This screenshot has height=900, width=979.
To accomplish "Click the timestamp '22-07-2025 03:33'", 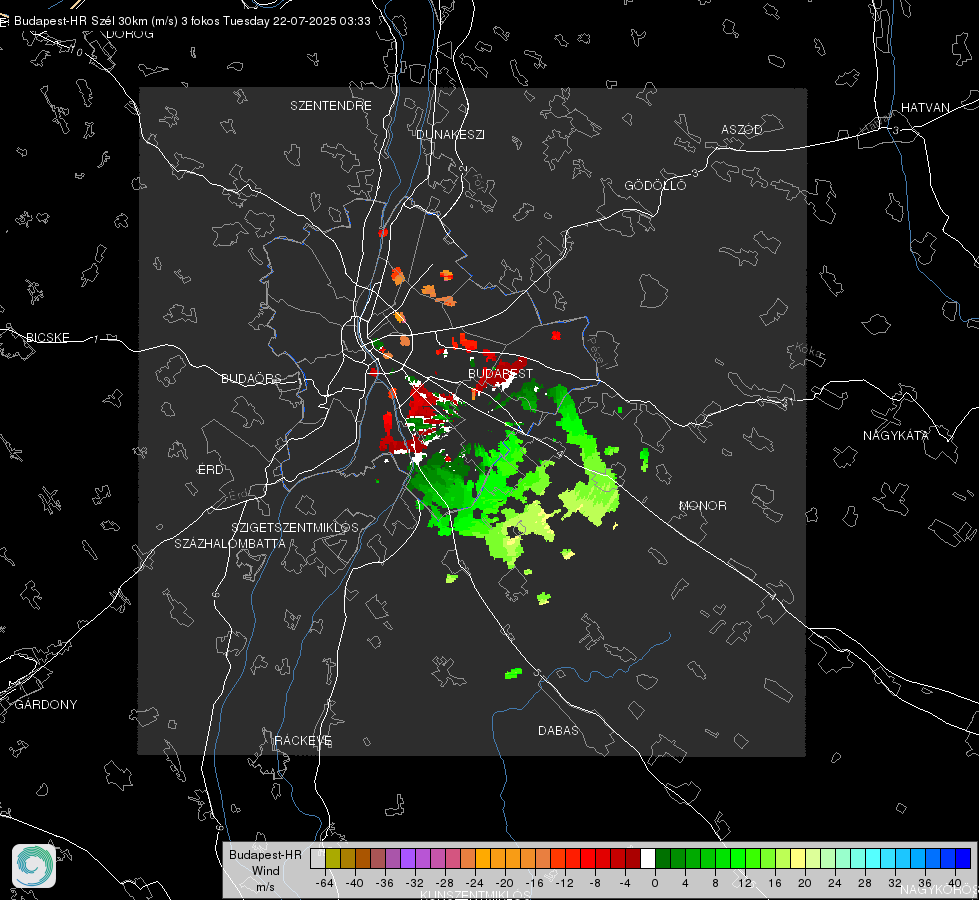I will pyautogui.click(x=322, y=21).
